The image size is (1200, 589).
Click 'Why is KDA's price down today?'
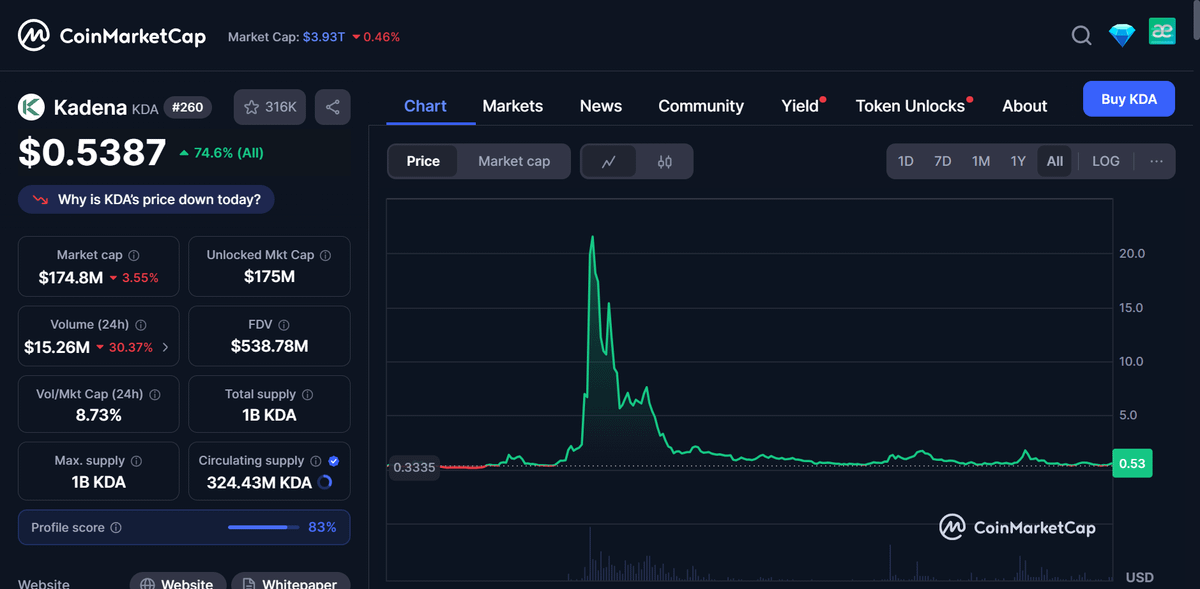coord(146,199)
